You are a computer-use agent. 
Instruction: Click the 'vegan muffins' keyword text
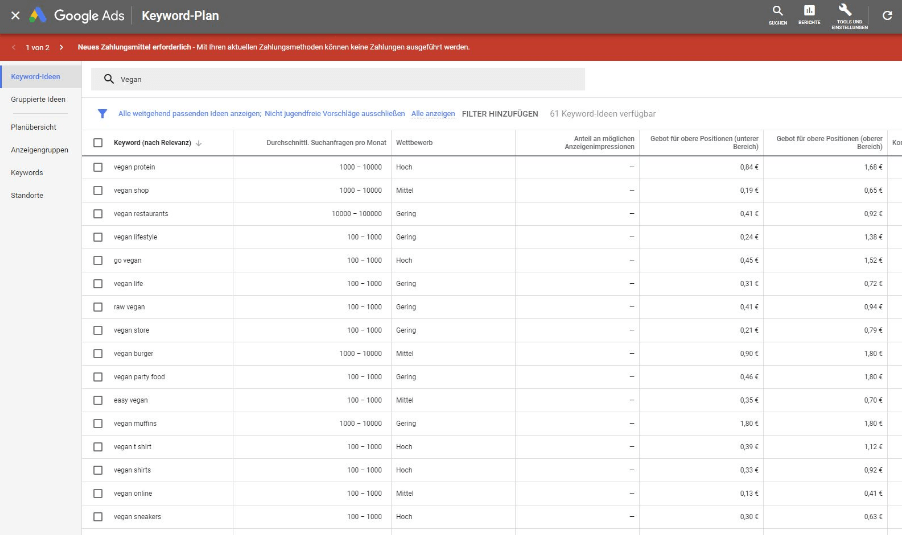(135, 423)
